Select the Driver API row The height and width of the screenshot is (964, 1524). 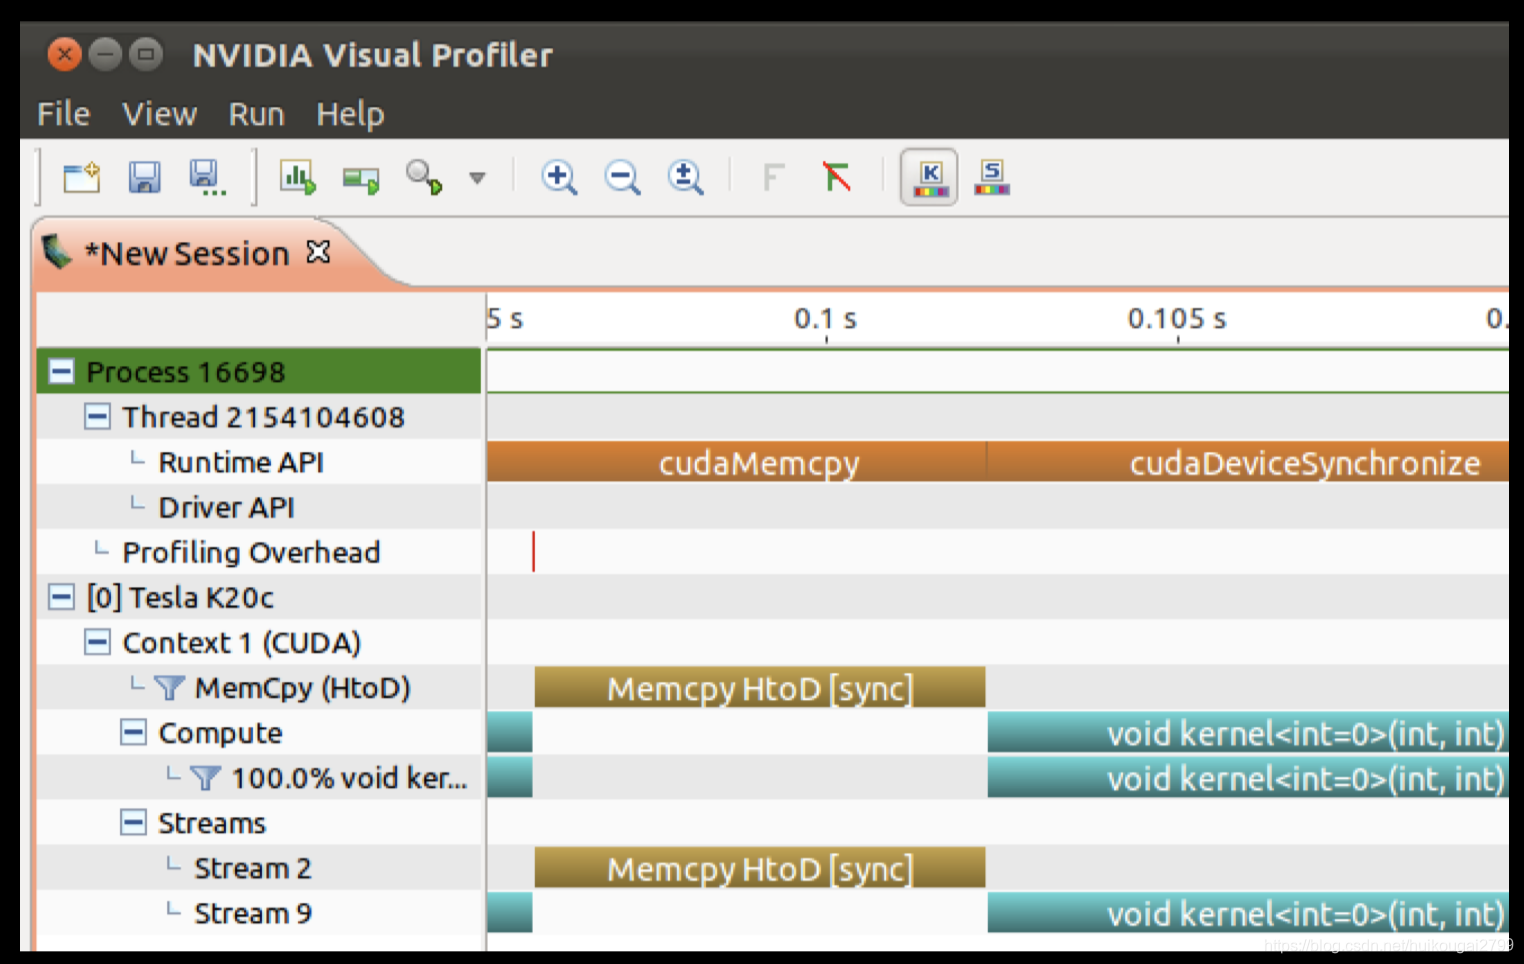[x=259, y=507]
